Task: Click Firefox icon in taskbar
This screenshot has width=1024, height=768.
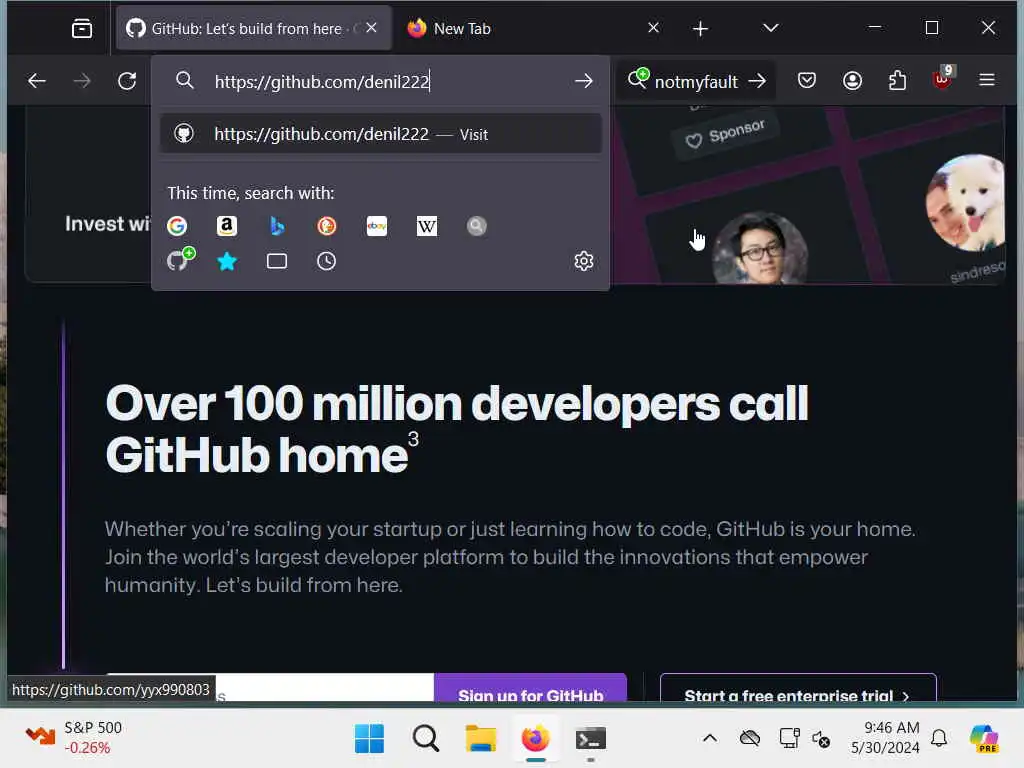Action: pos(536,739)
